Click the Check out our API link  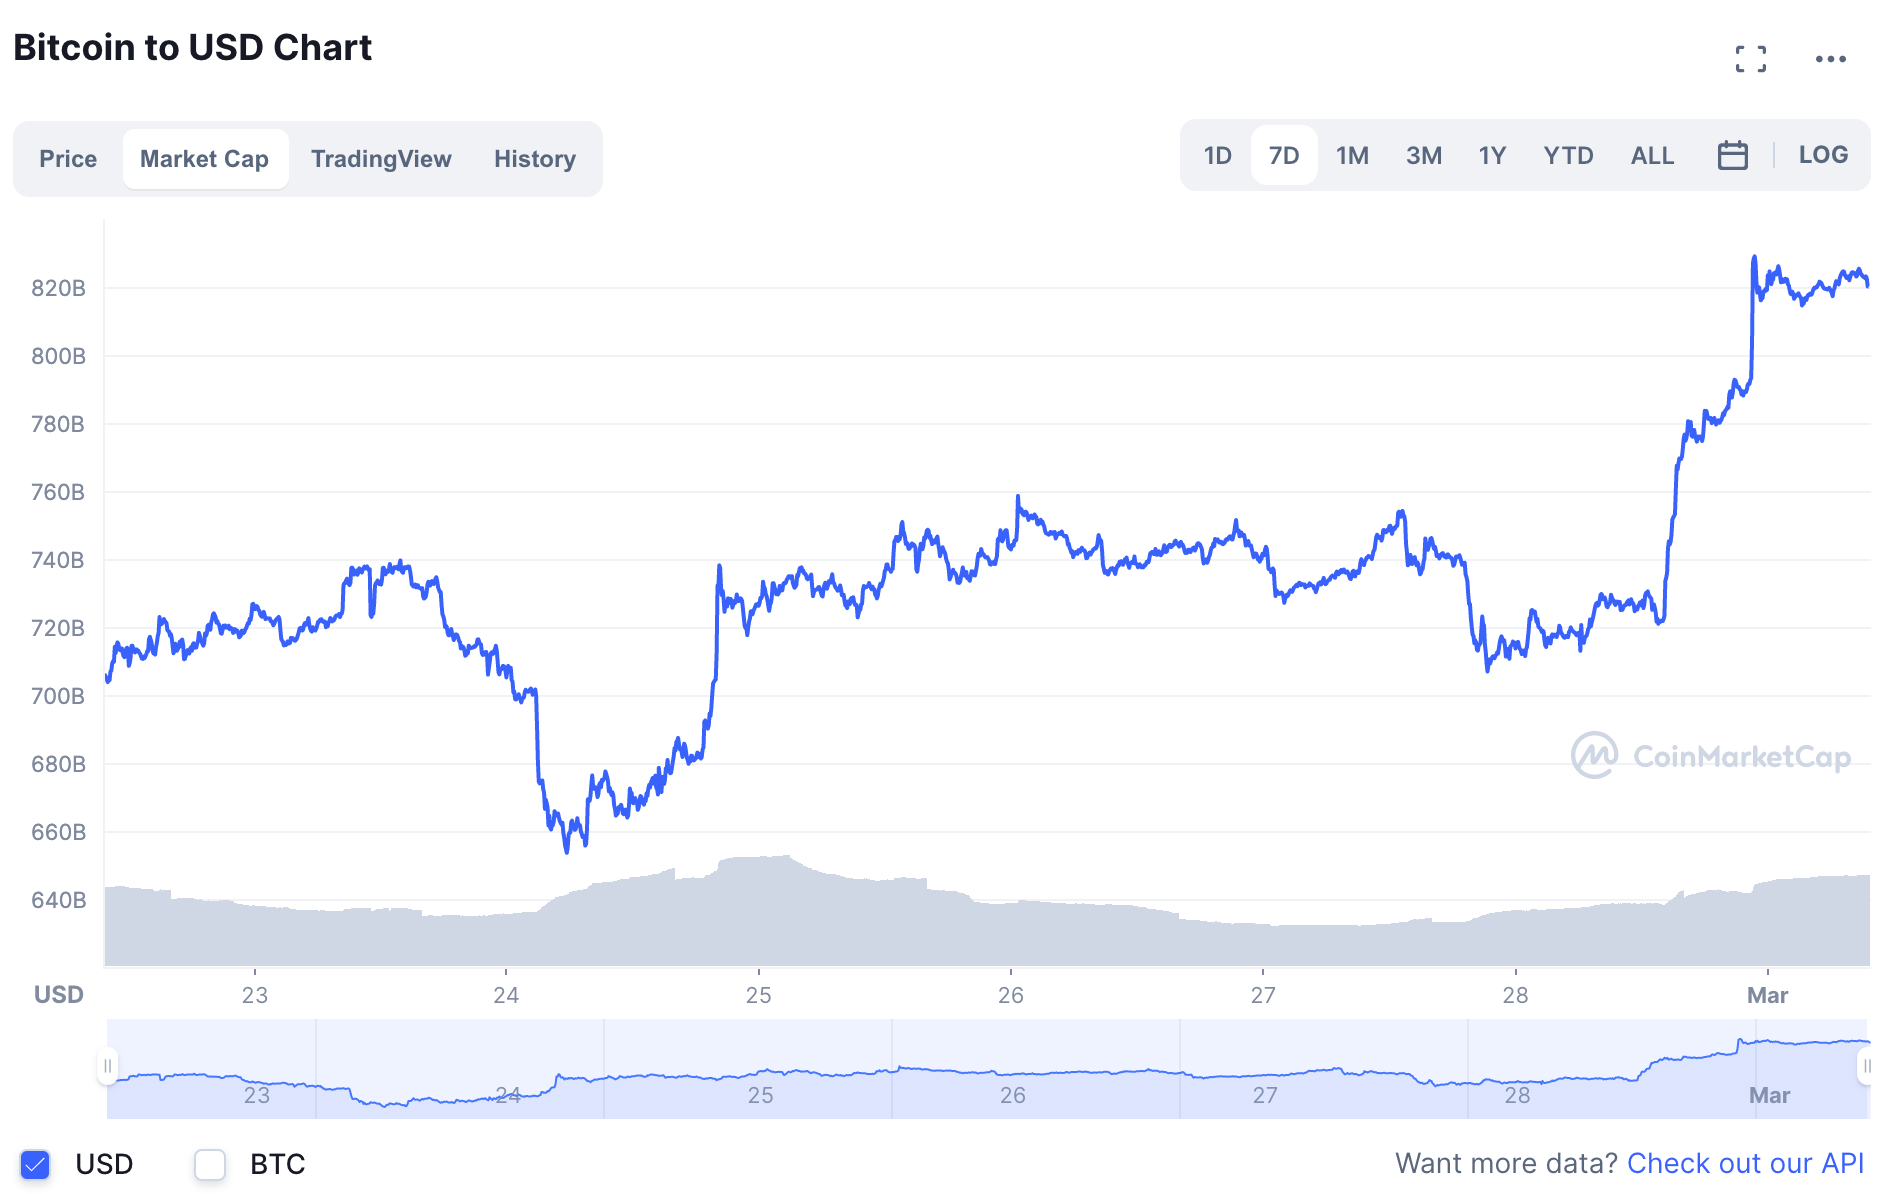coord(1745,1163)
